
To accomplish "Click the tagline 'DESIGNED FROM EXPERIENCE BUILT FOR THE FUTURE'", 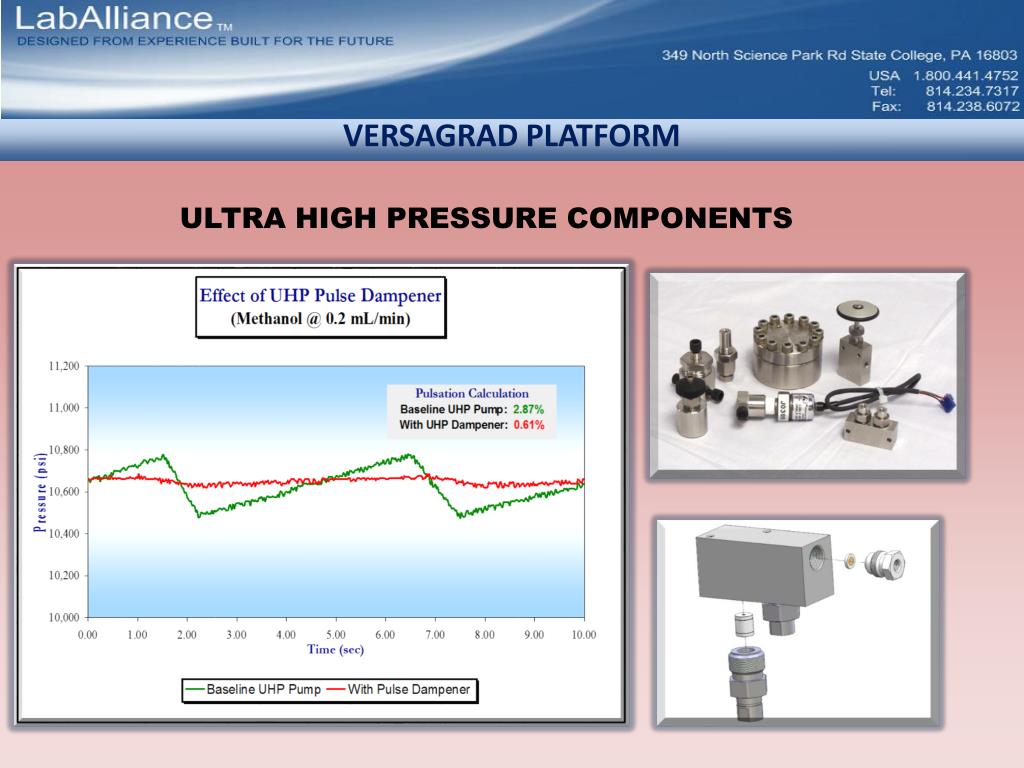I will point(205,41).
